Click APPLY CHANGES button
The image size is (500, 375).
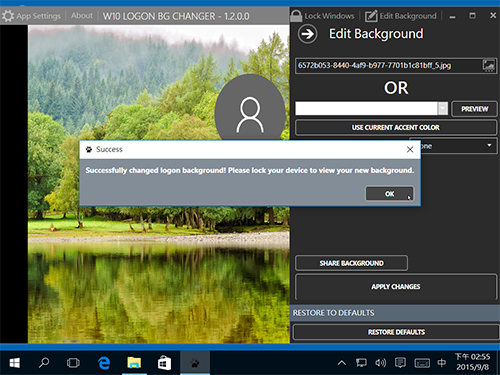tap(396, 287)
